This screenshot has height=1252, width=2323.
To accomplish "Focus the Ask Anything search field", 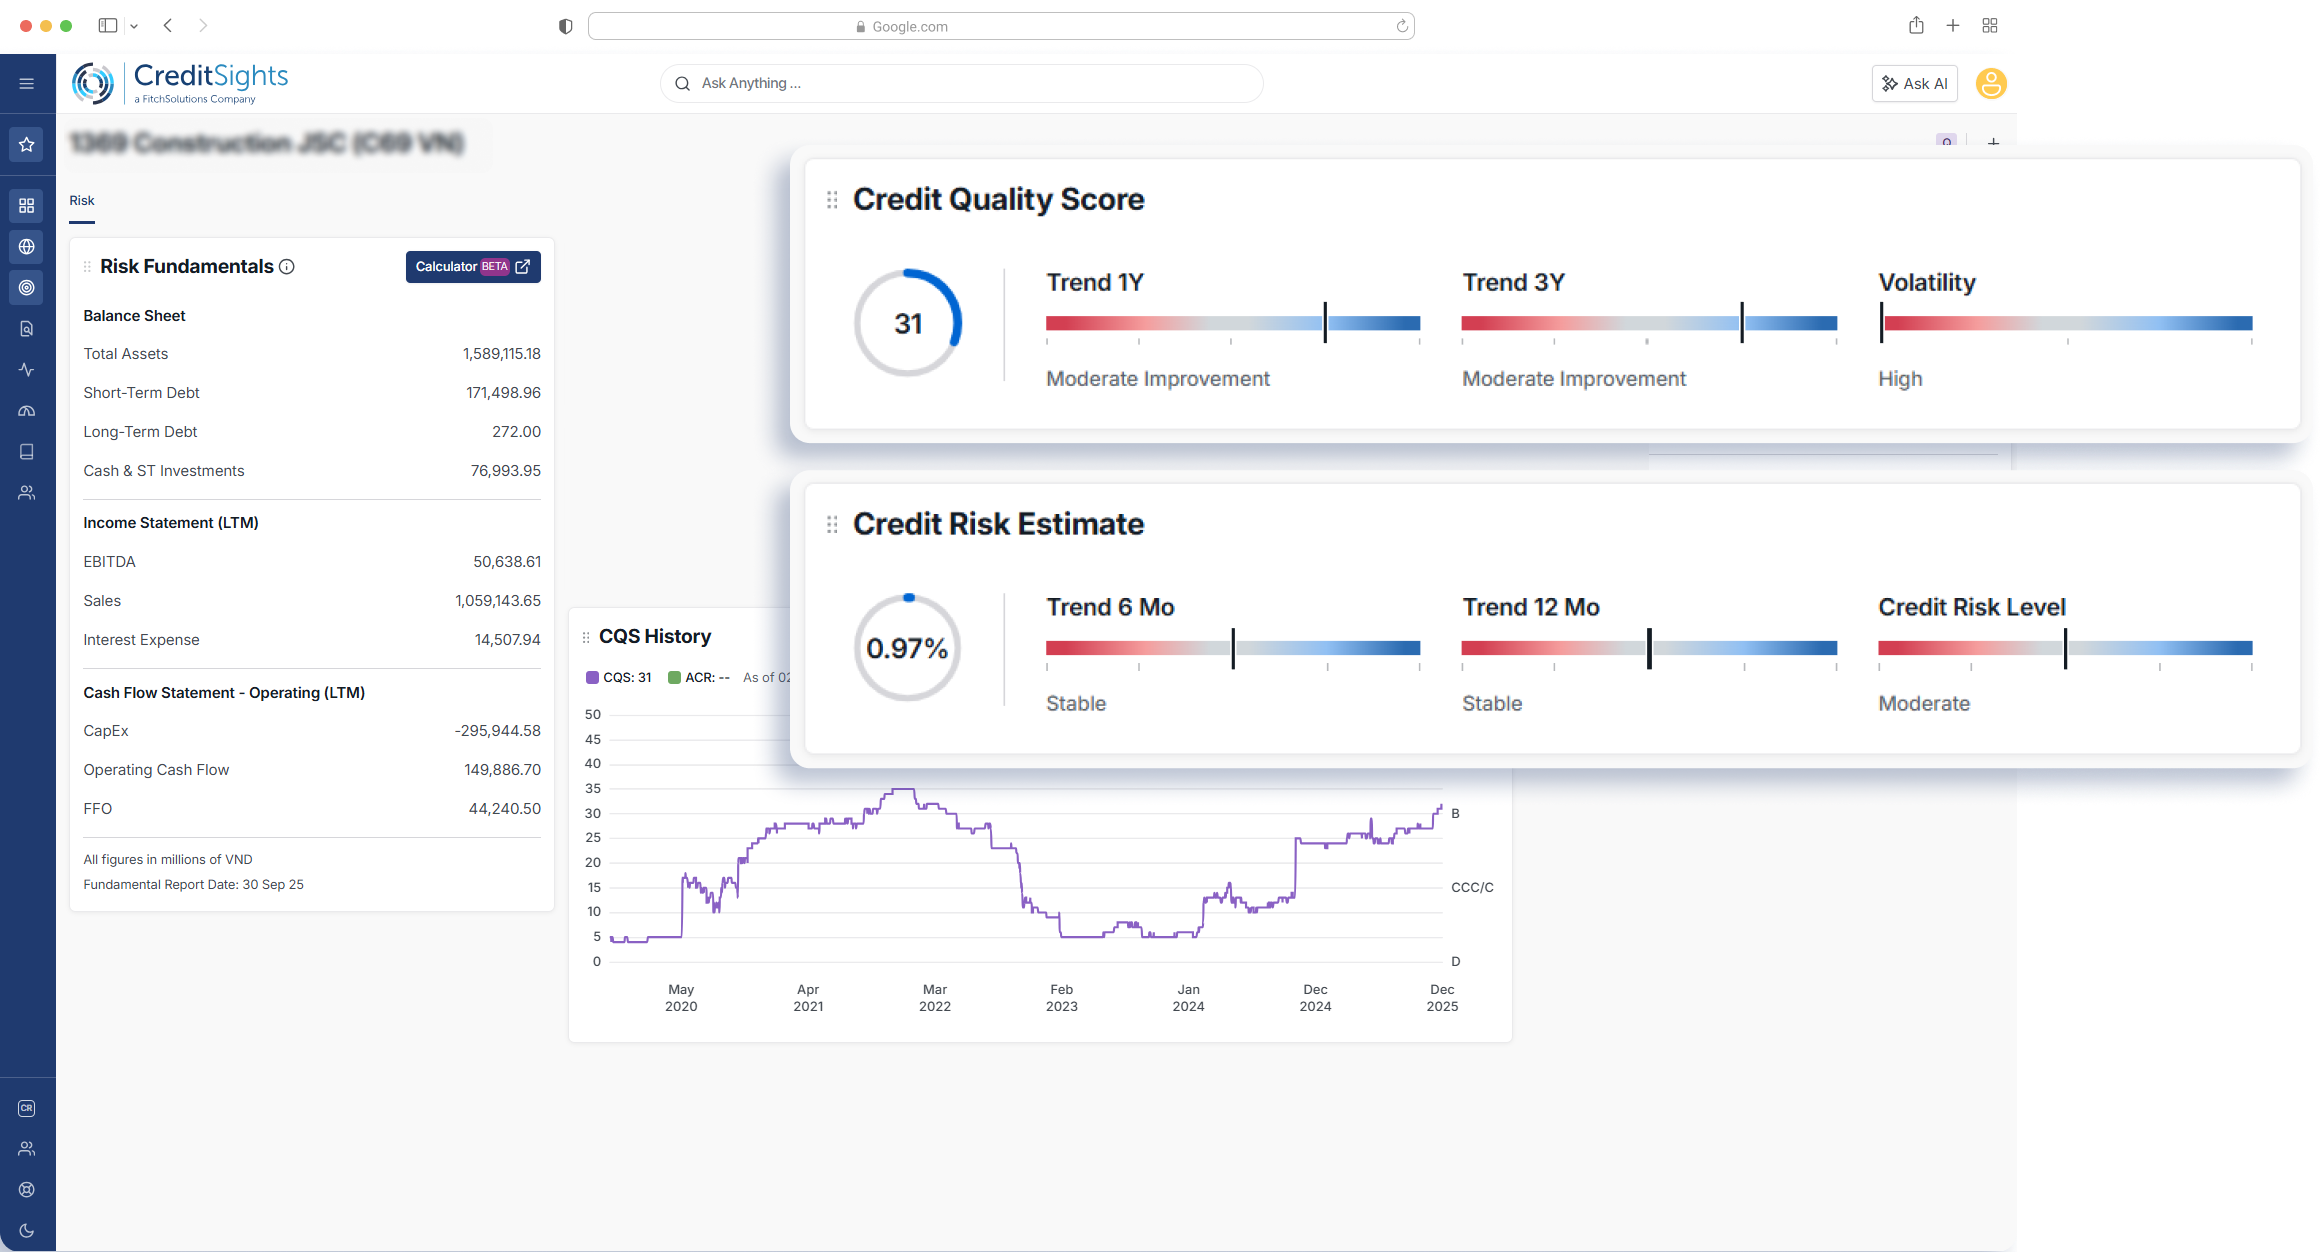I will 960,84.
